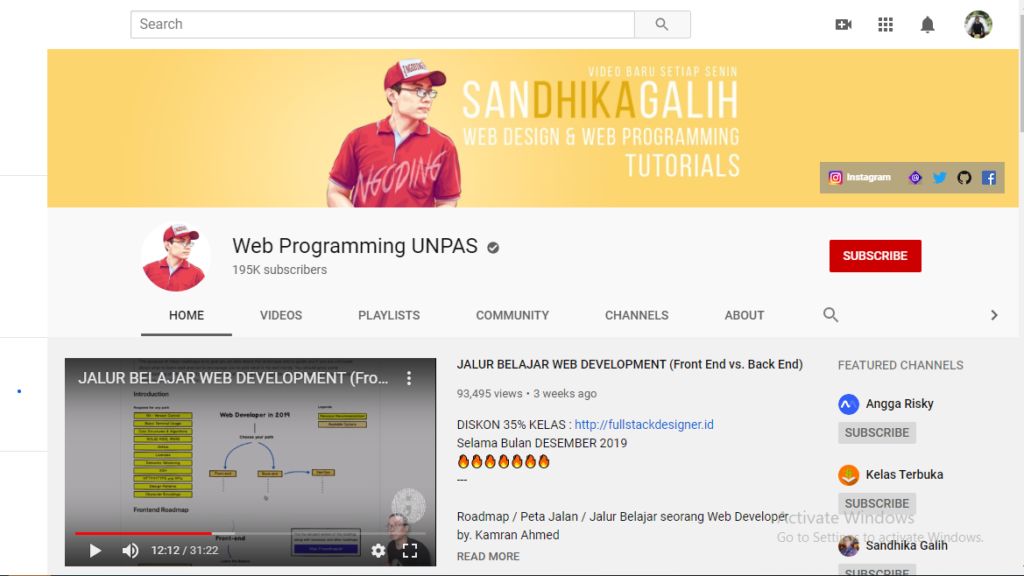Open the Kelas Terbuka channel name
1024x576 pixels.
[x=904, y=475]
